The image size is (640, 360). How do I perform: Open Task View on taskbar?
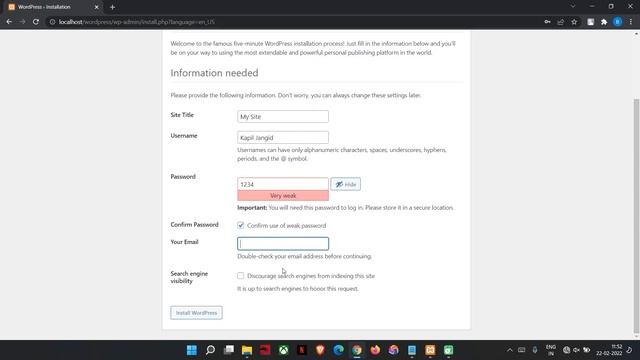click(x=229, y=350)
